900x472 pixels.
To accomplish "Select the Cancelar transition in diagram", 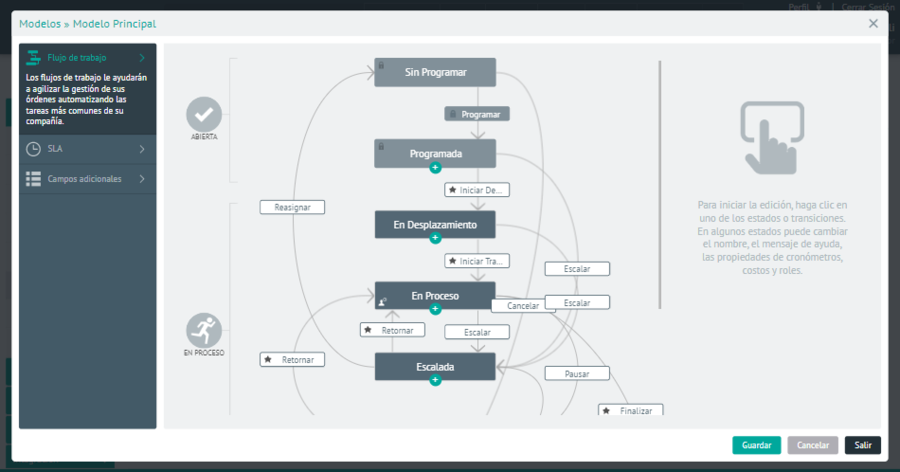I will 523,305.
